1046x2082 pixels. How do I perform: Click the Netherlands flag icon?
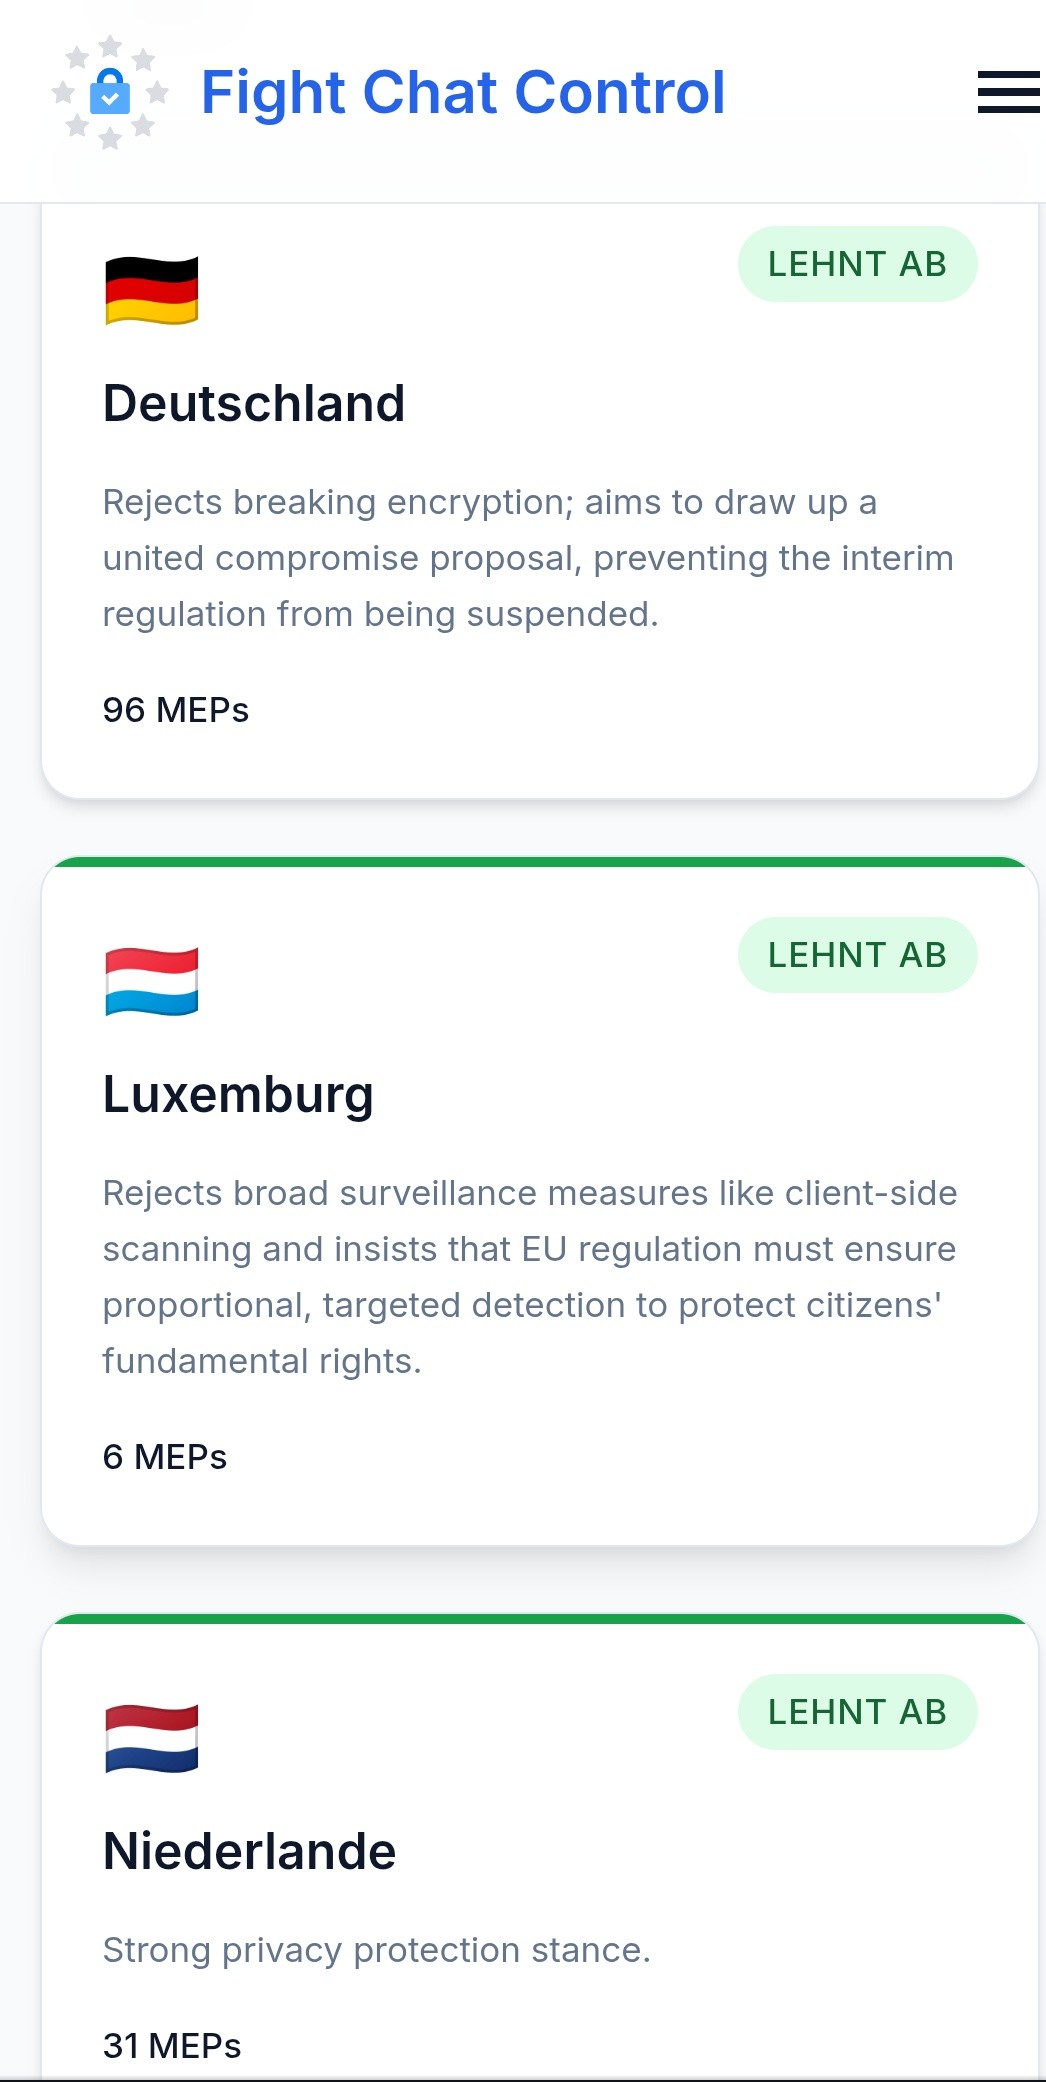[152, 1739]
